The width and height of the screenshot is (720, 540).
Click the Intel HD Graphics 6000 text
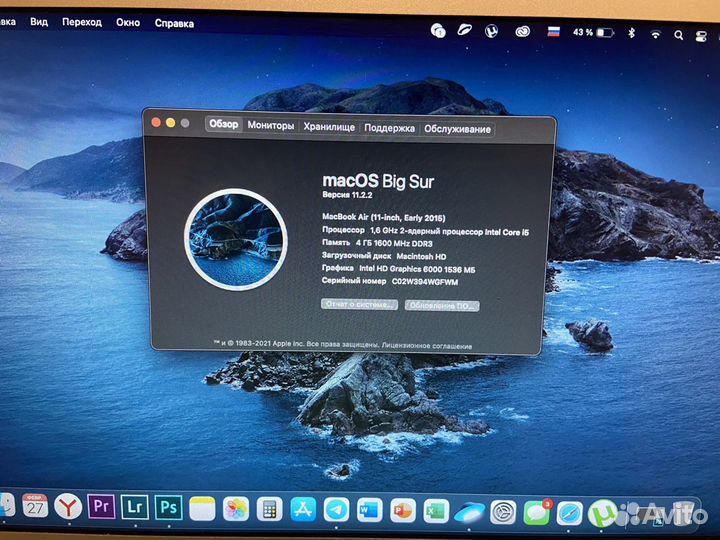(x=417, y=269)
